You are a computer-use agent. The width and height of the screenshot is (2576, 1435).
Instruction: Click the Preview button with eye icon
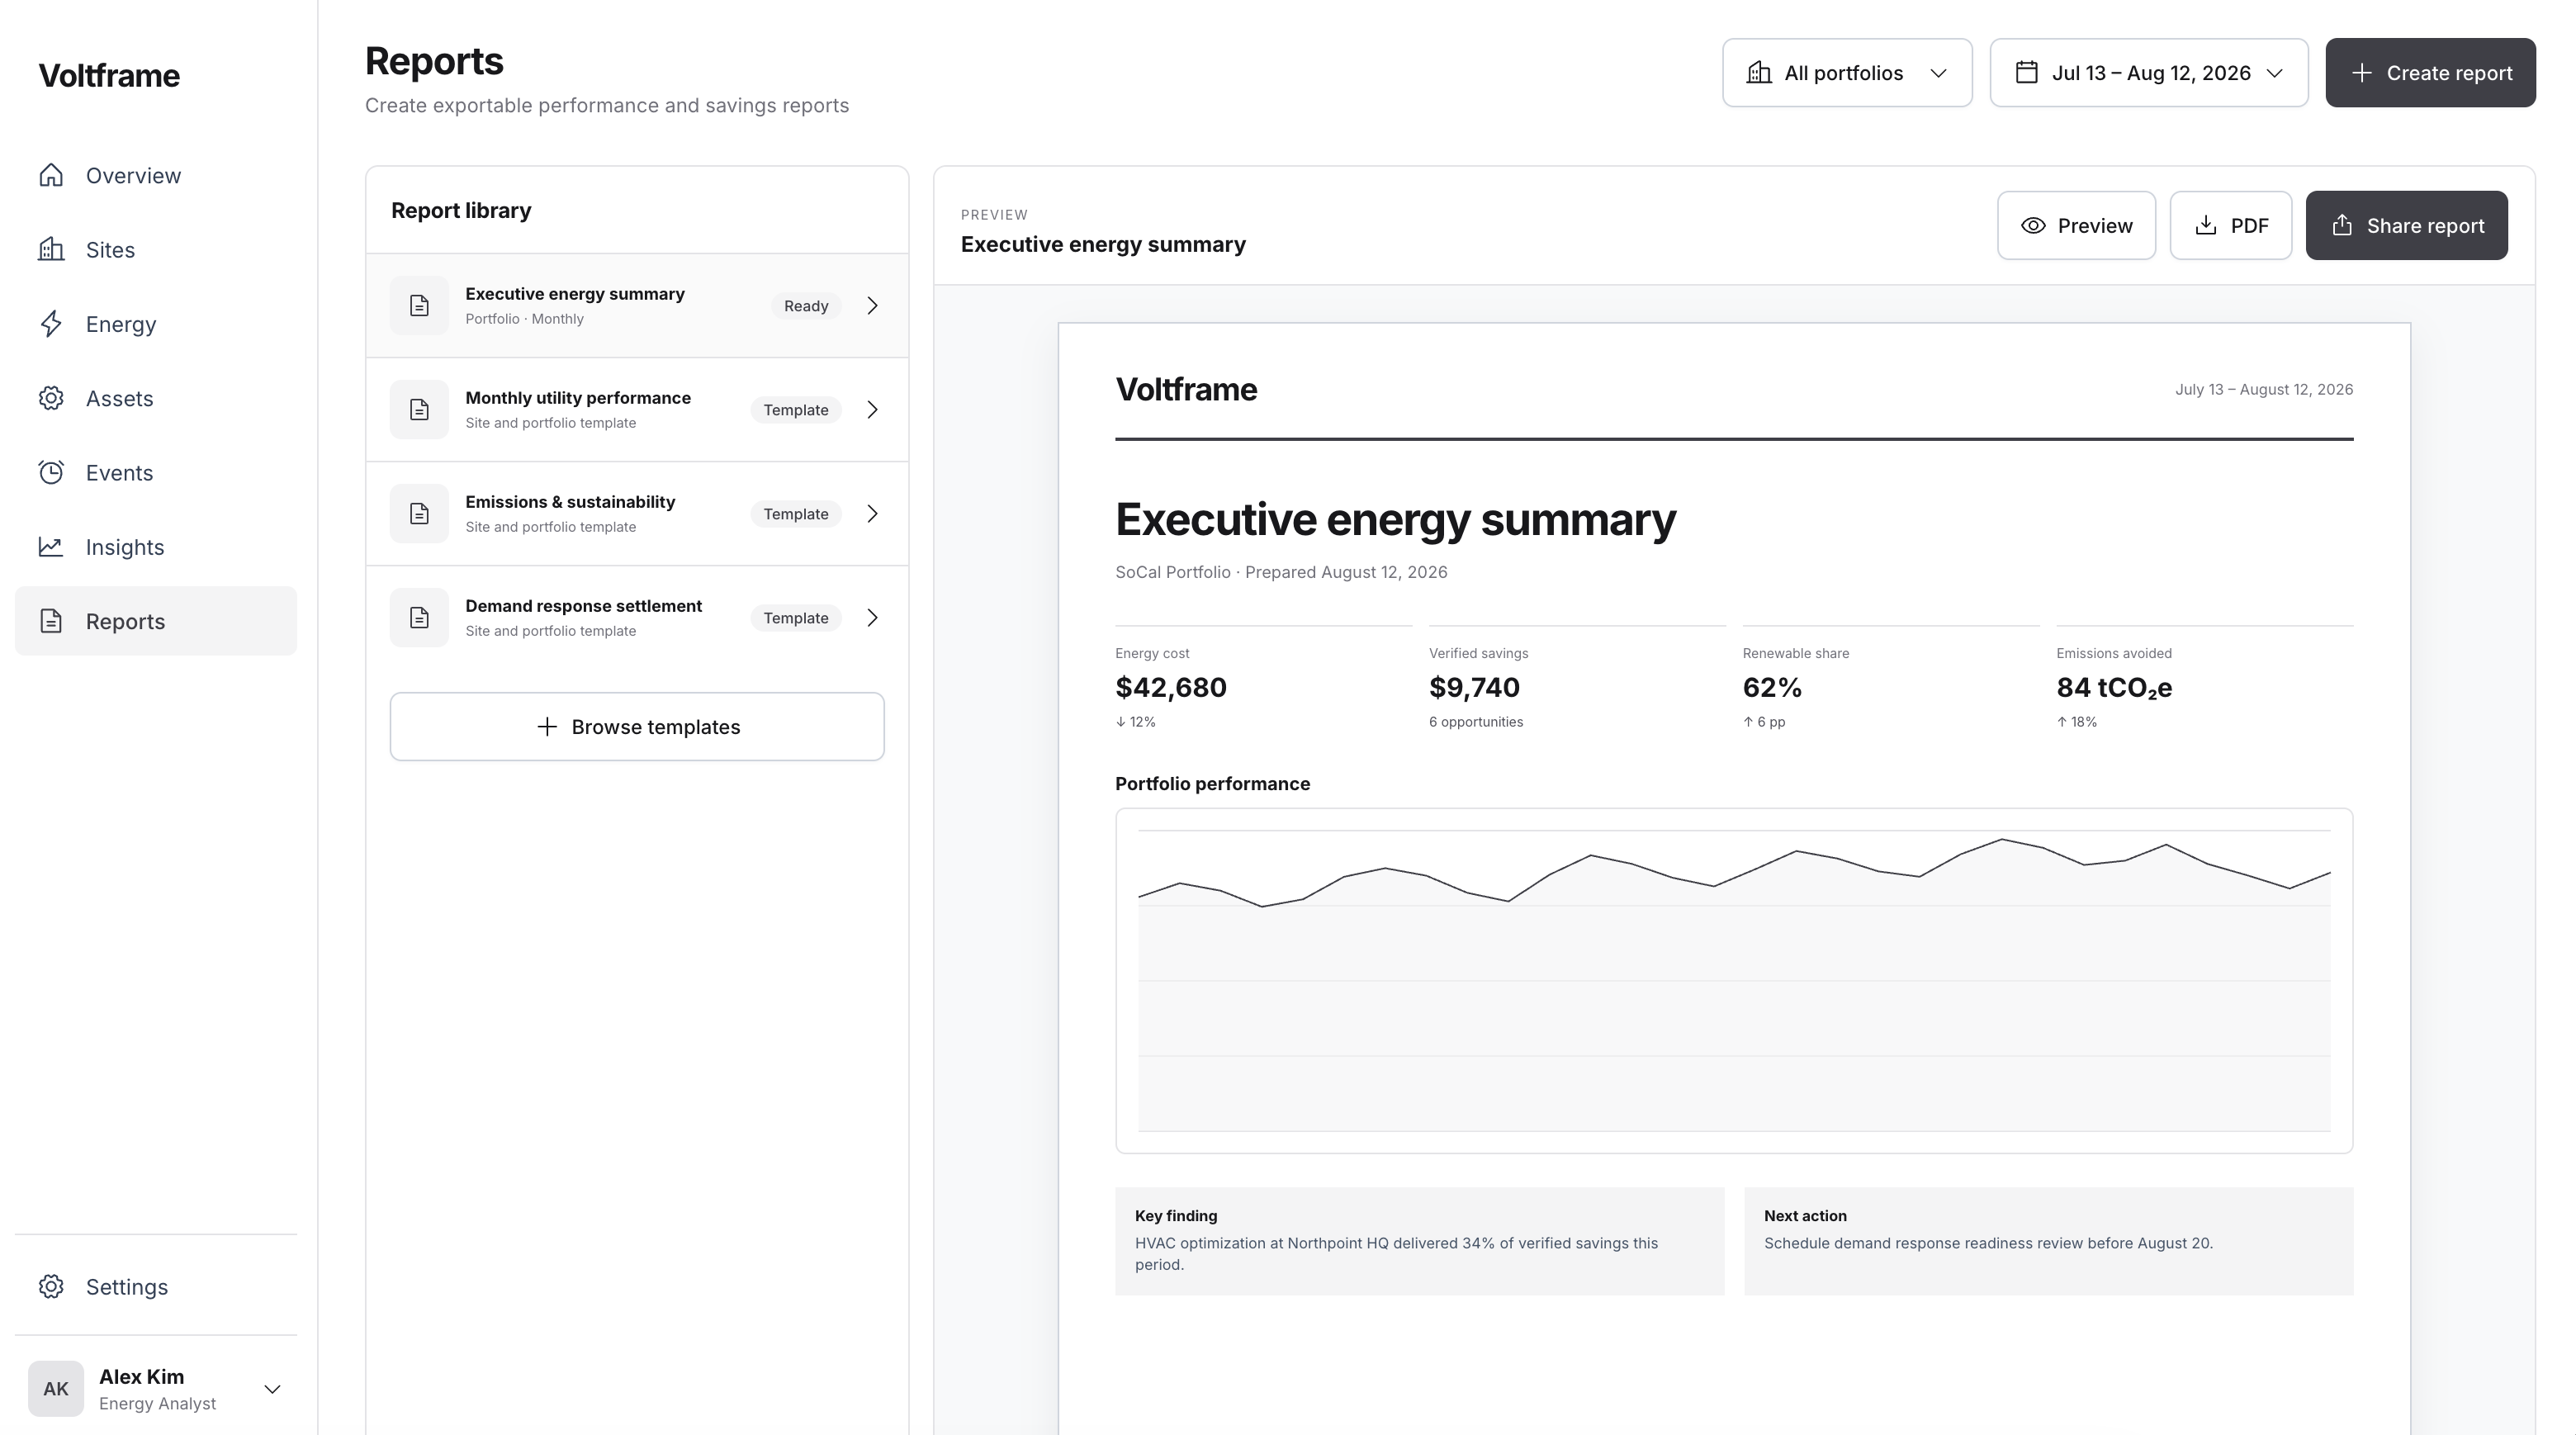(2076, 225)
